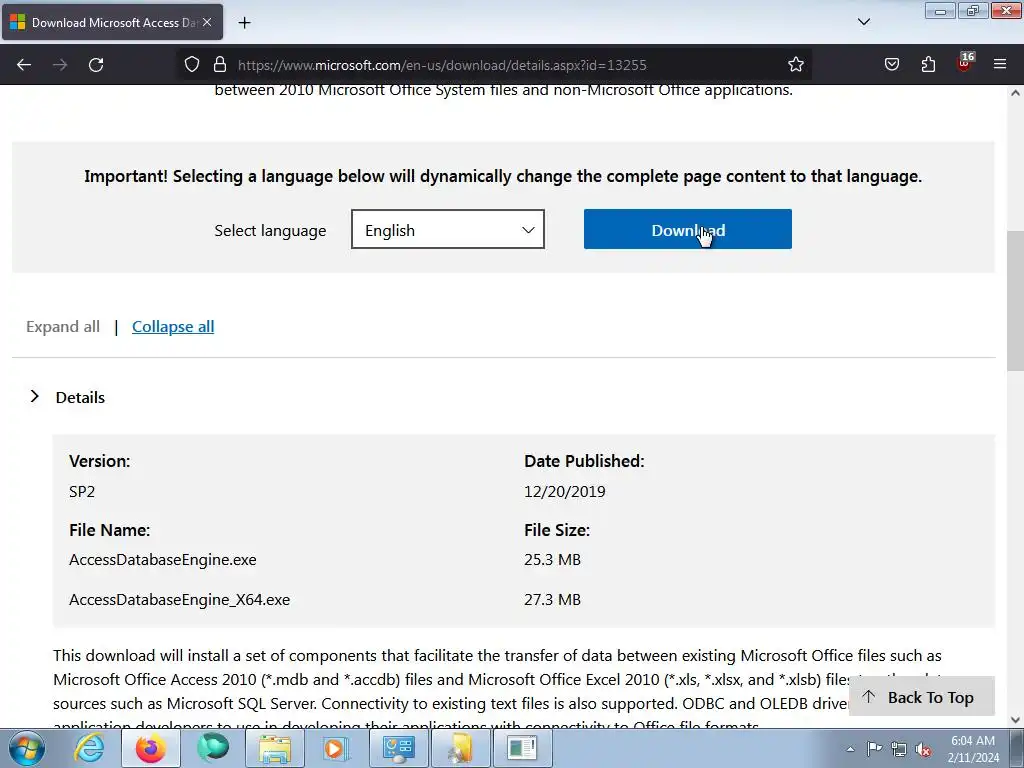The width and height of the screenshot is (1024, 768).
Task: Open the Action Center flag icon
Action: (874, 748)
